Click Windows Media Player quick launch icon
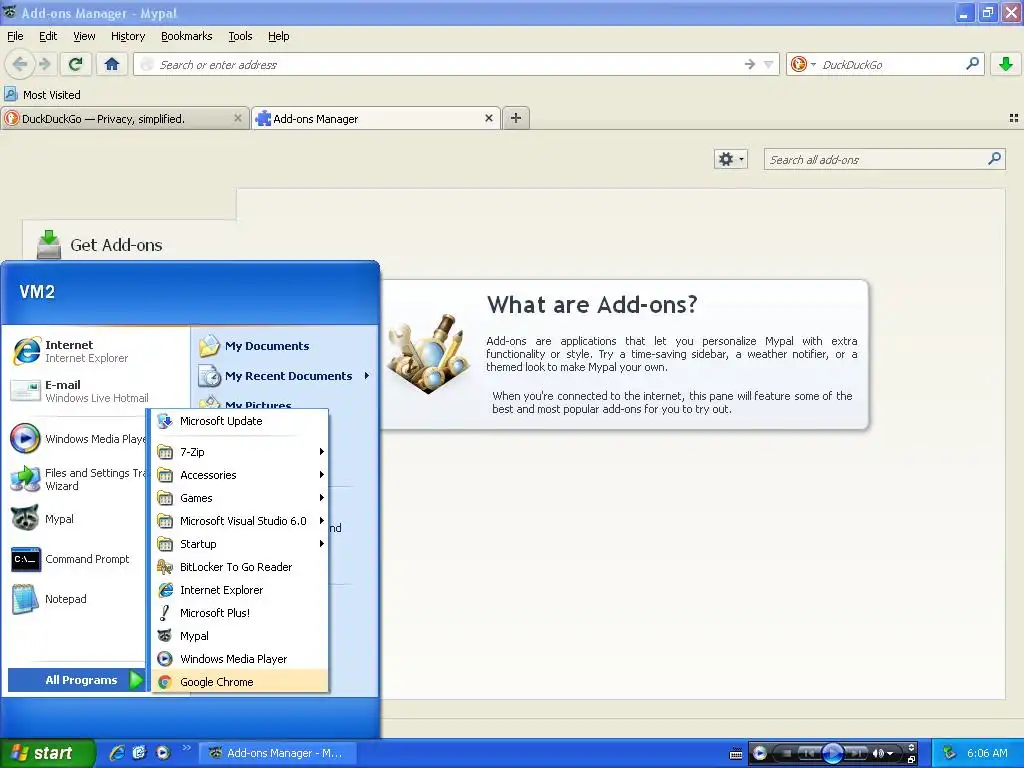Screen dimensions: 1024x768 163,753
